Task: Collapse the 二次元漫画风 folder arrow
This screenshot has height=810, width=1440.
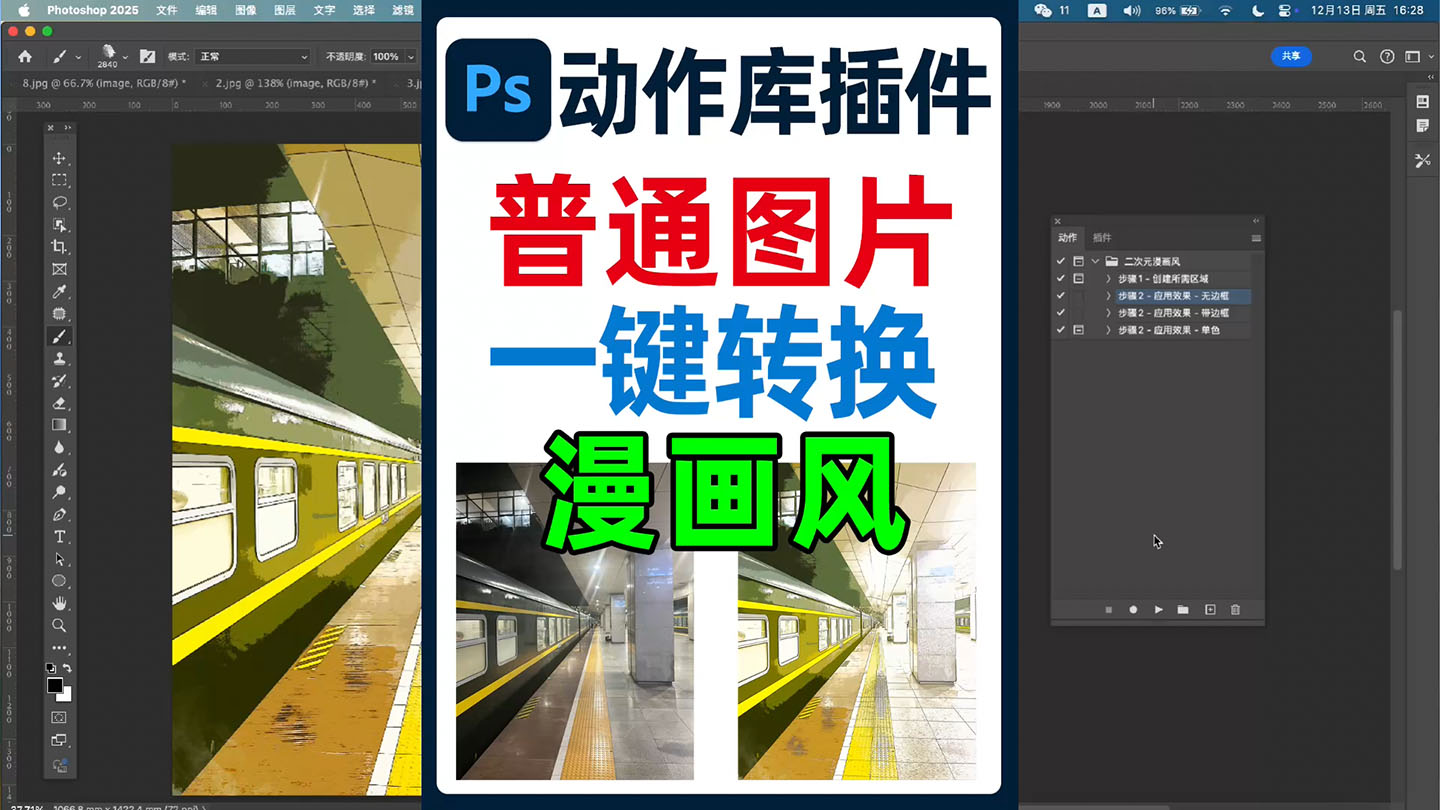Action: click(x=1096, y=262)
